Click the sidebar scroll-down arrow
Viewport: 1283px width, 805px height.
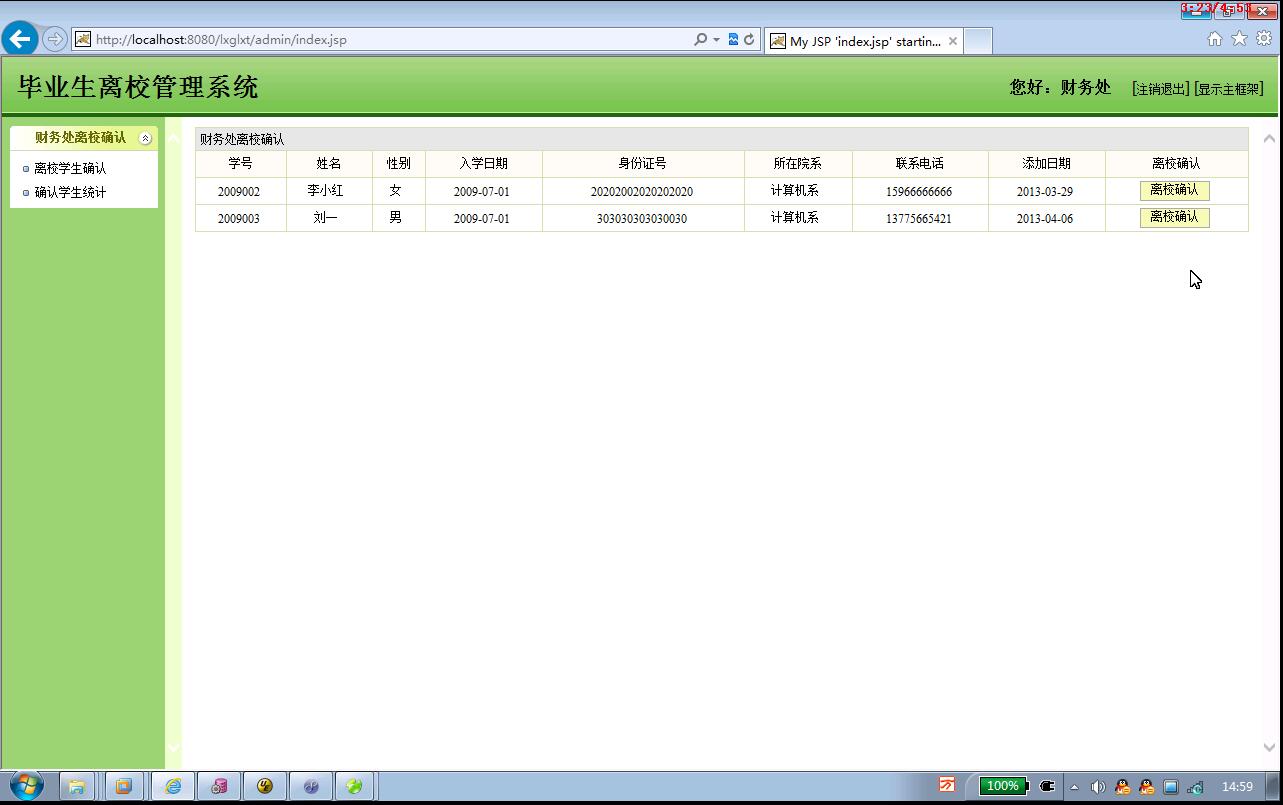(x=173, y=747)
